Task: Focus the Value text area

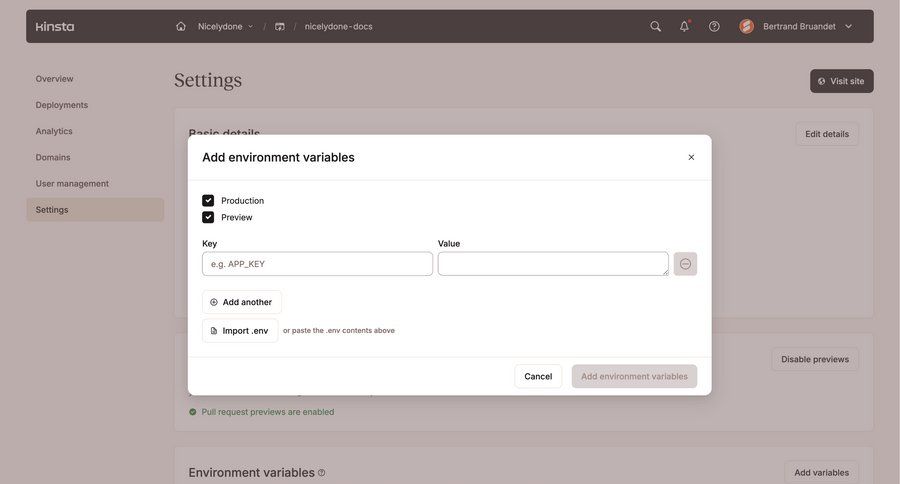Action: (x=553, y=264)
